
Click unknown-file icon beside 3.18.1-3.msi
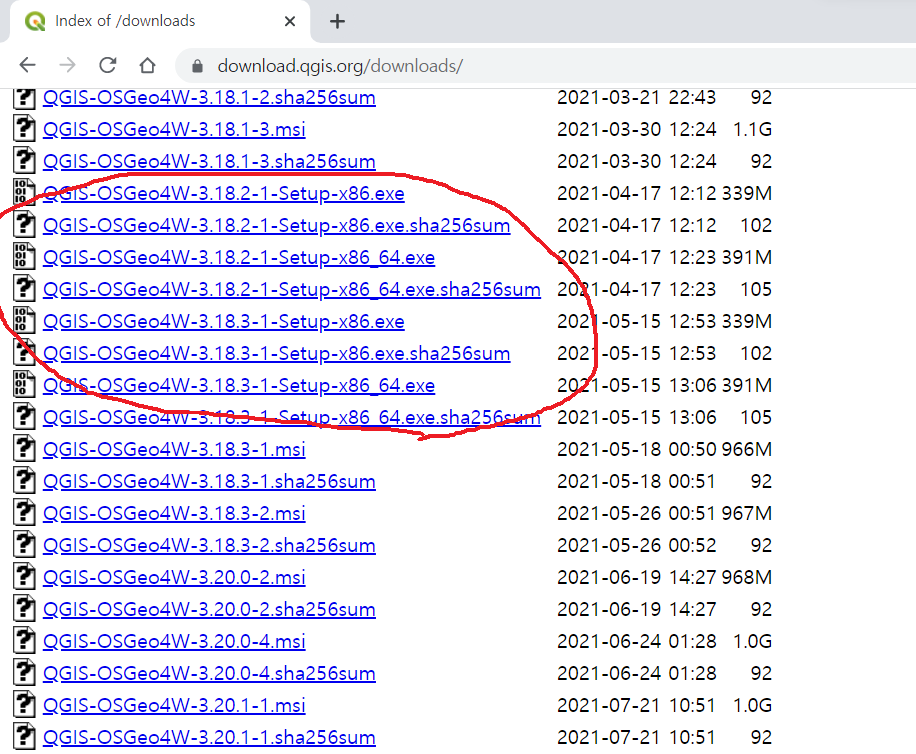click(x=24, y=127)
